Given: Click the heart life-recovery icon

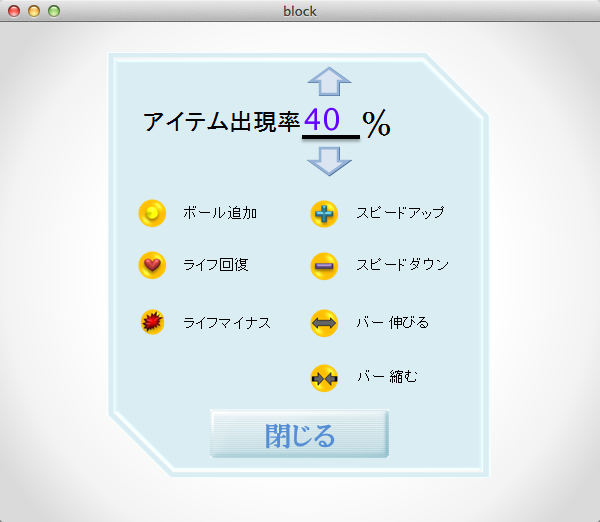Looking at the screenshot, I should pyautogui.click(x=152, y=265).
